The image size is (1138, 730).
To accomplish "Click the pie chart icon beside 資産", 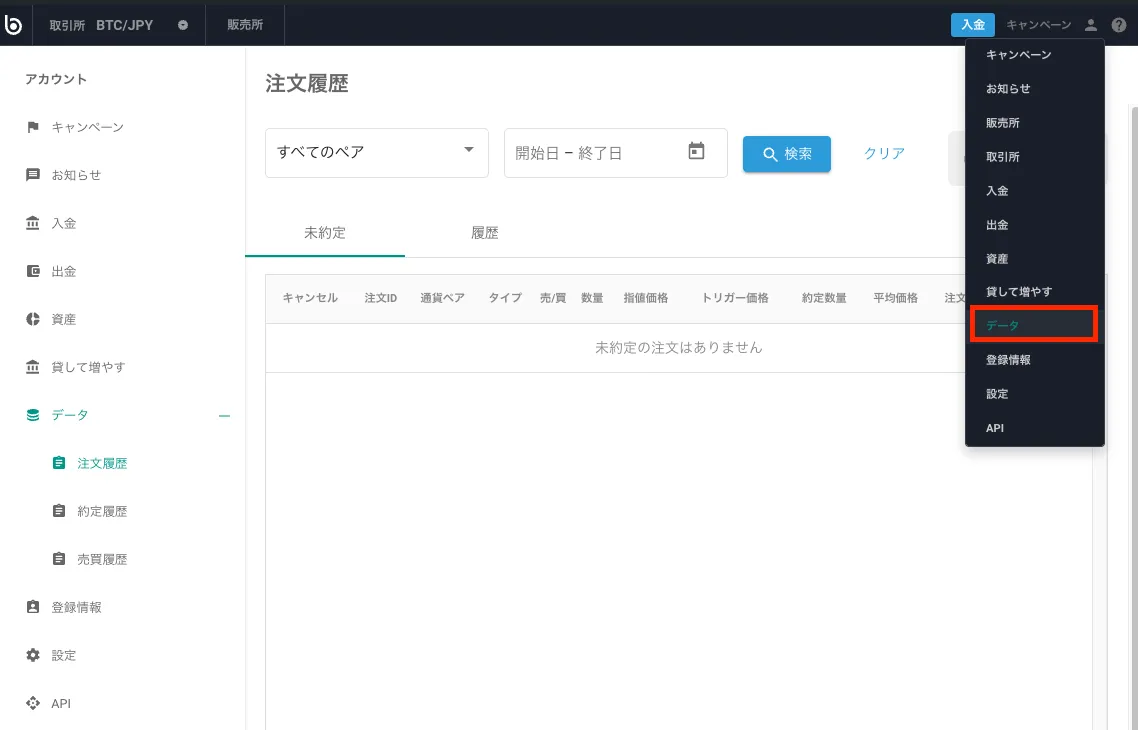I will click(33, 319).
